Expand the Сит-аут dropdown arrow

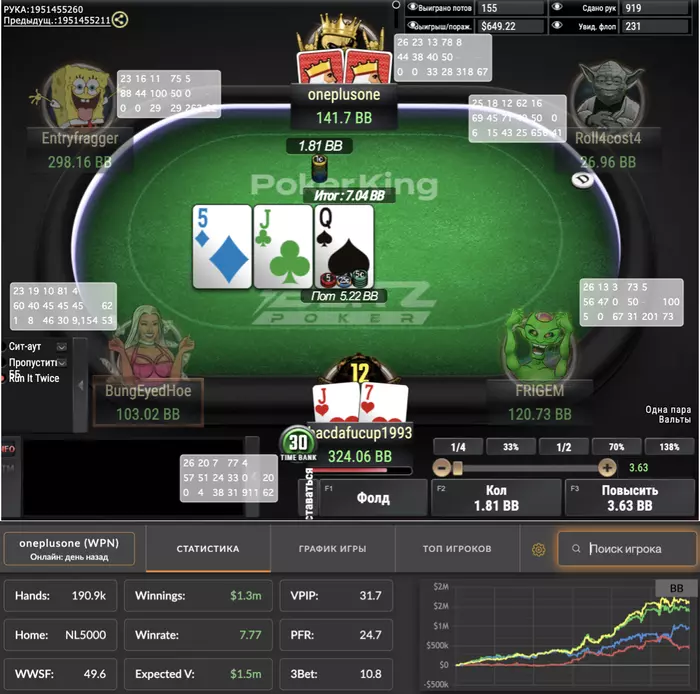[x=62, y=347]
